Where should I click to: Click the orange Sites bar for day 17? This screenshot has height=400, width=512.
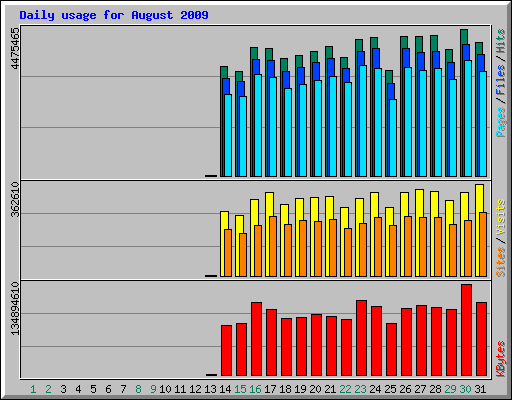pyautogui.click(x=273, y=246)
